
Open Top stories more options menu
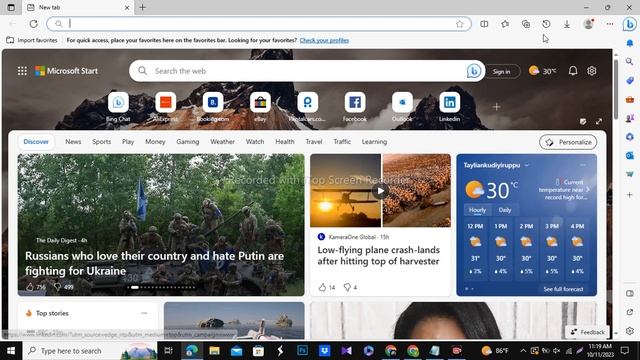(144, 313)
